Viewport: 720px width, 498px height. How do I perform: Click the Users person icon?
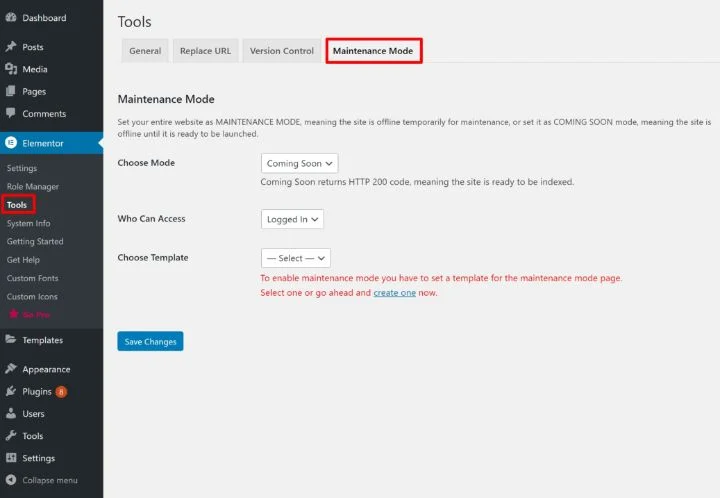(x=11, y=413)
